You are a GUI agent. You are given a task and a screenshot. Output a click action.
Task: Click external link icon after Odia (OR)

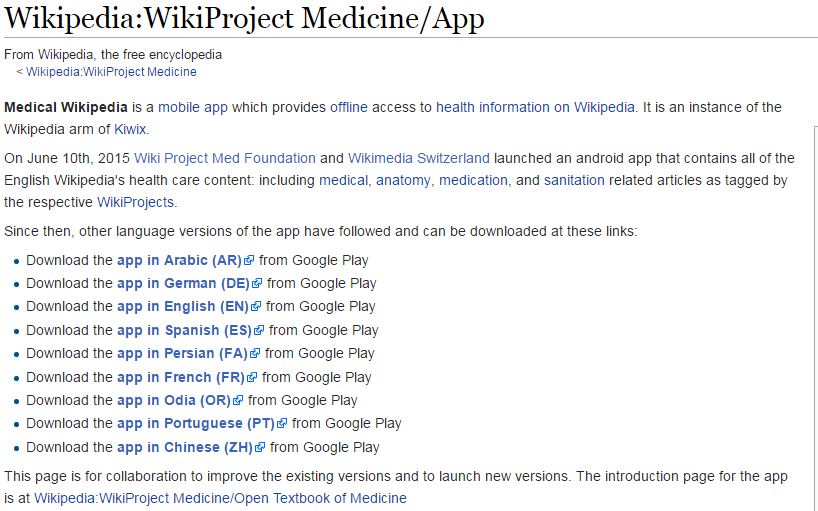pos(238,400)
